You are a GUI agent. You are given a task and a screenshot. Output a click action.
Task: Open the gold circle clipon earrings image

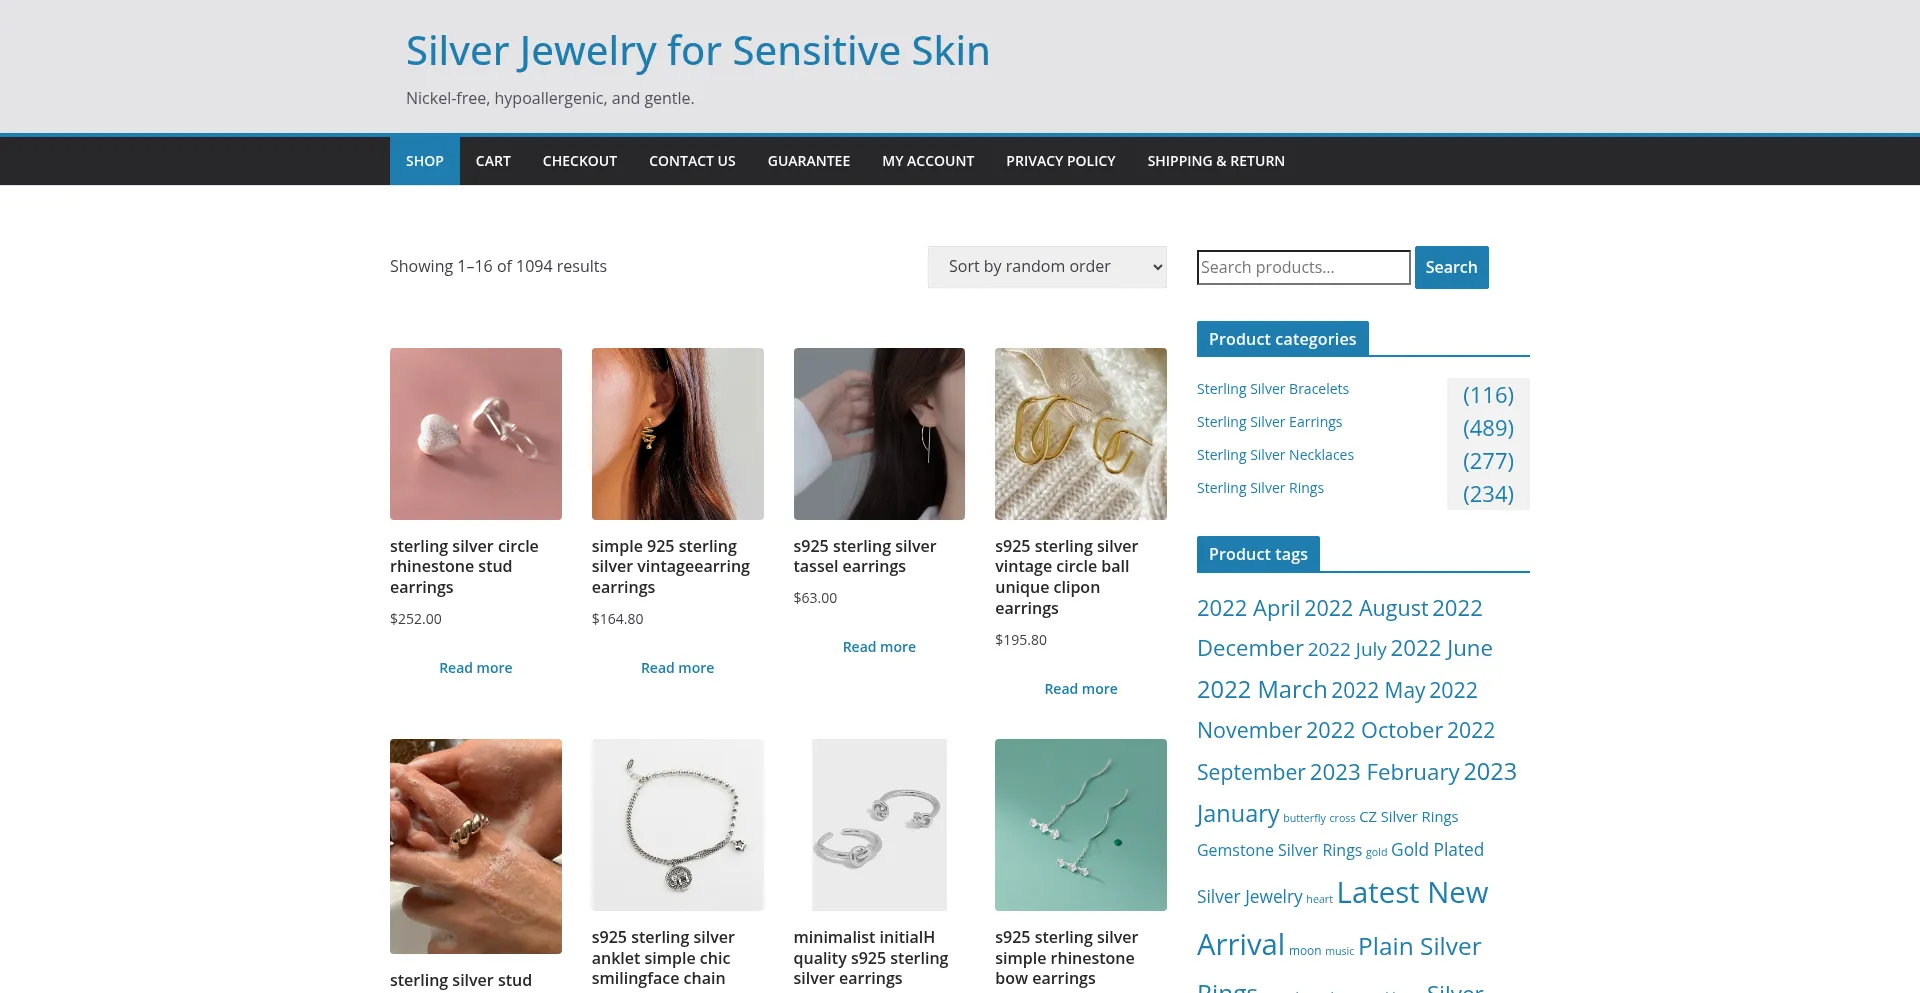(x=1081, y=434)
